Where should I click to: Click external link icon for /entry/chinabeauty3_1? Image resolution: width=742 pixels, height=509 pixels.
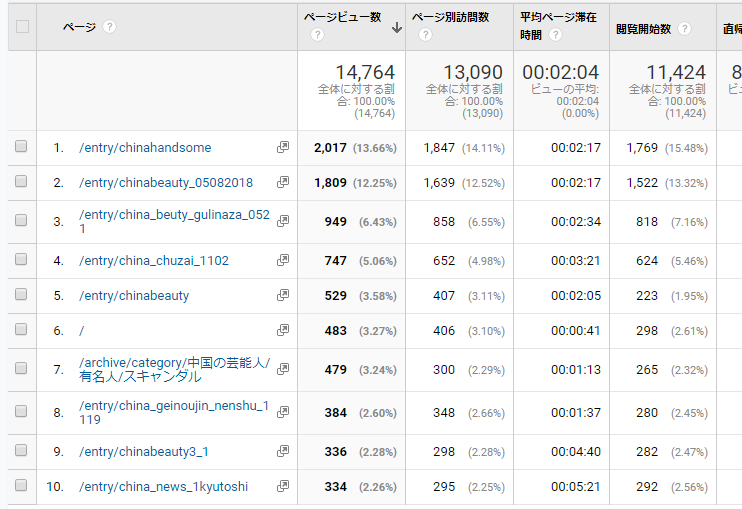click(x=283, y=451)
